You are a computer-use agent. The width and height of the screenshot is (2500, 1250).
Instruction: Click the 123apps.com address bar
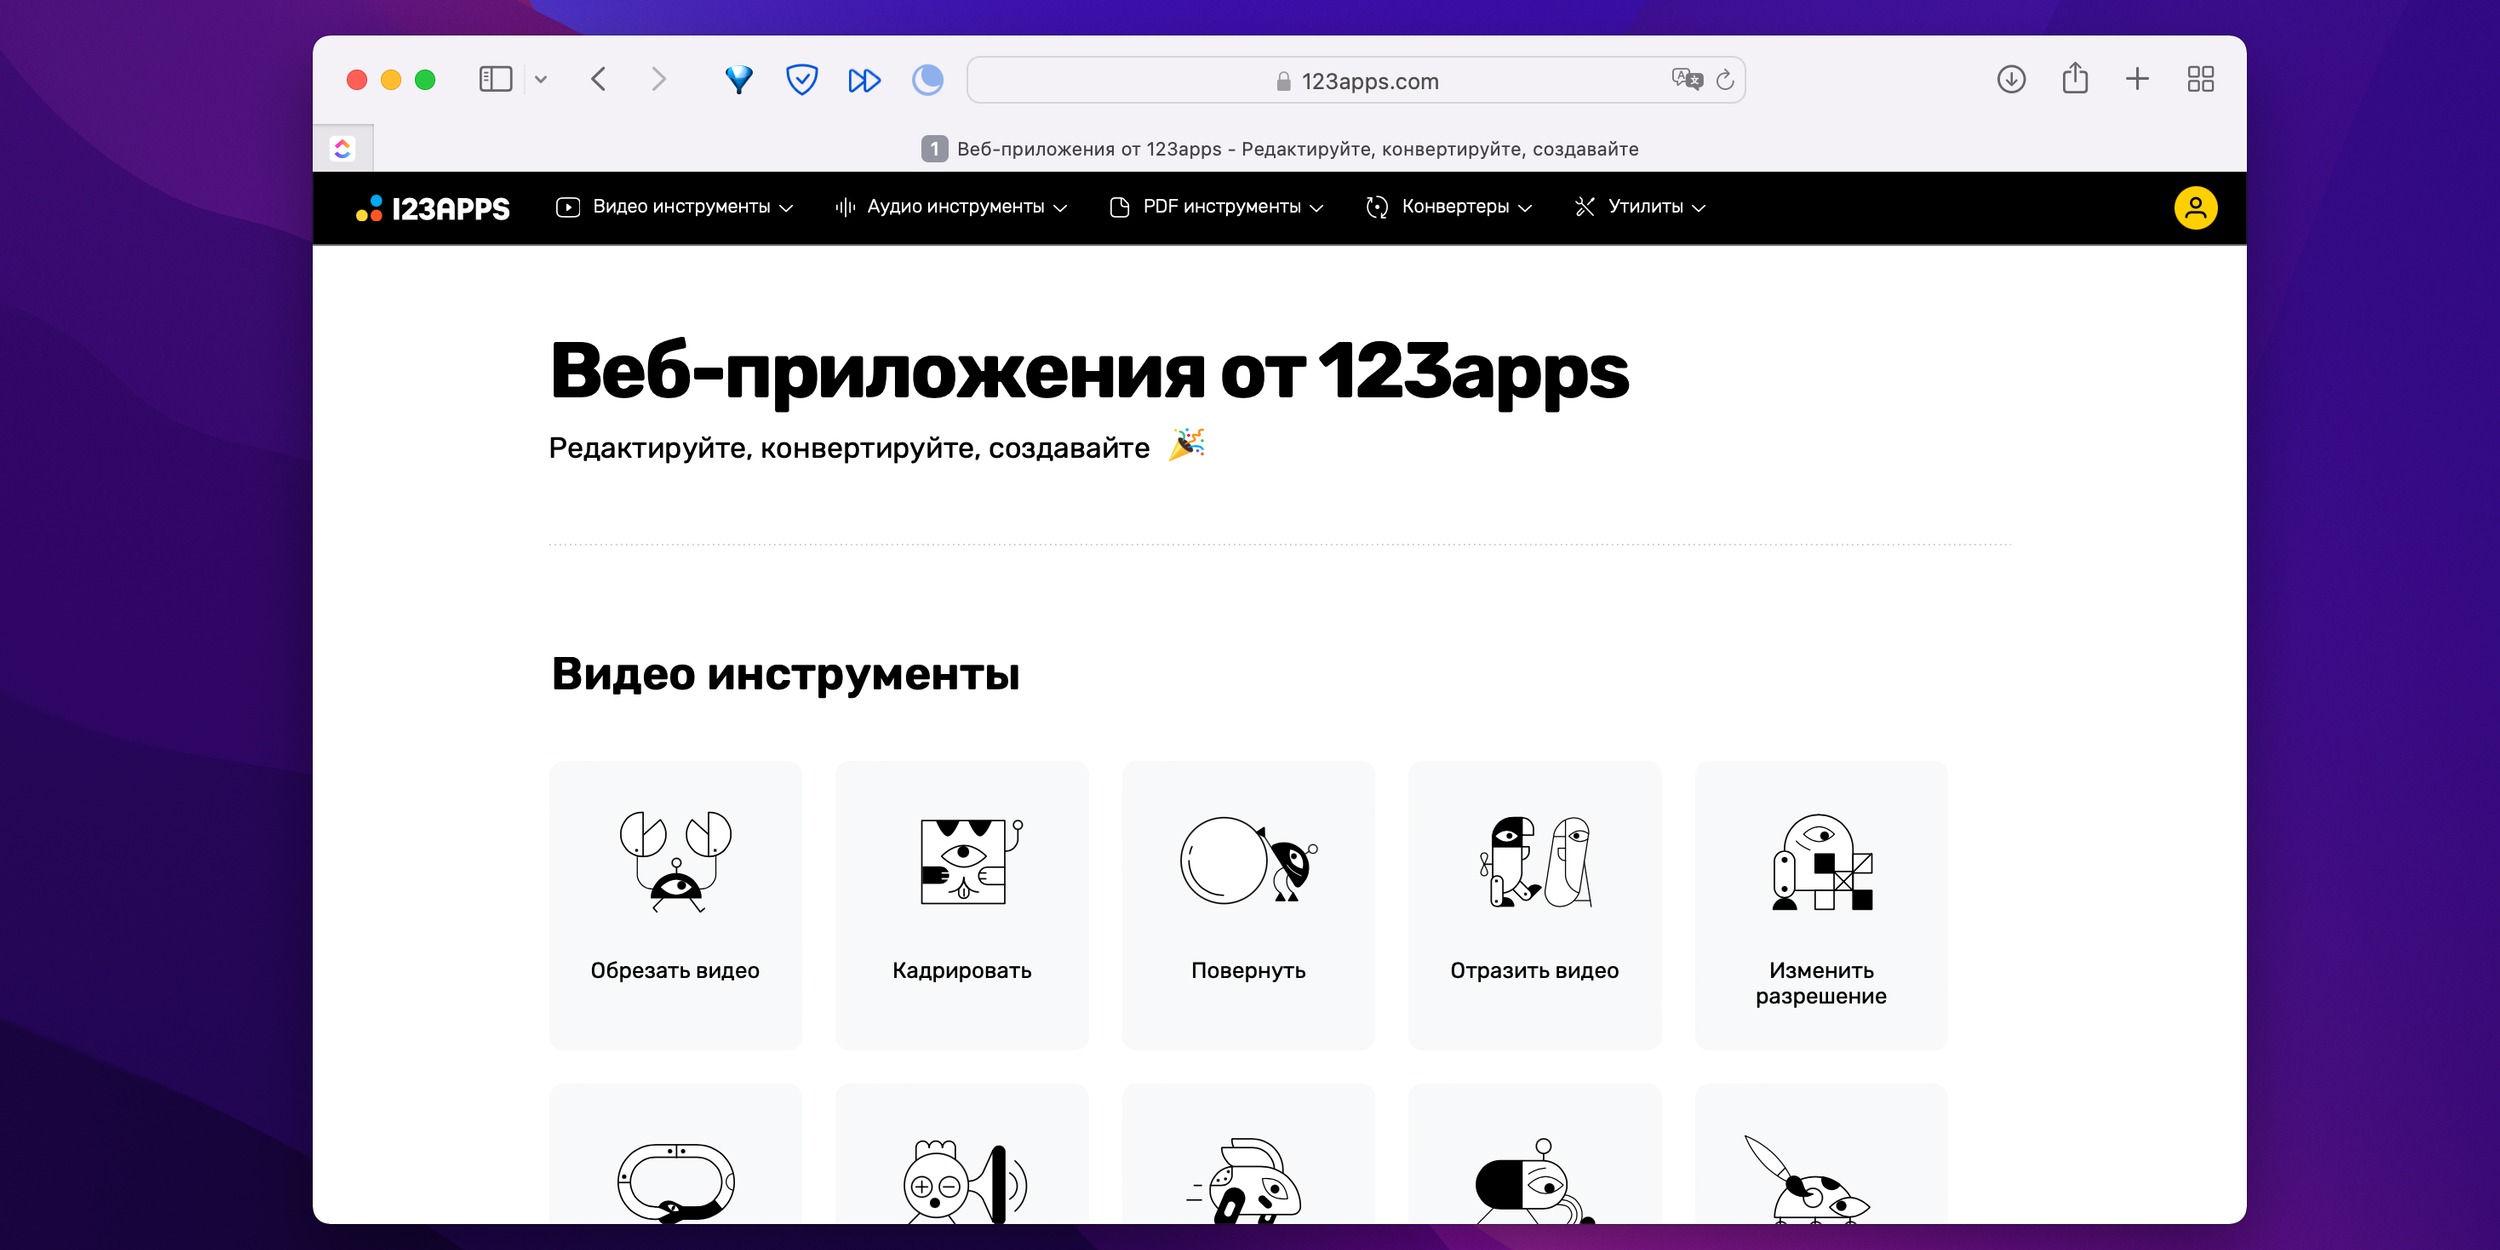(x=1369, y=81)
